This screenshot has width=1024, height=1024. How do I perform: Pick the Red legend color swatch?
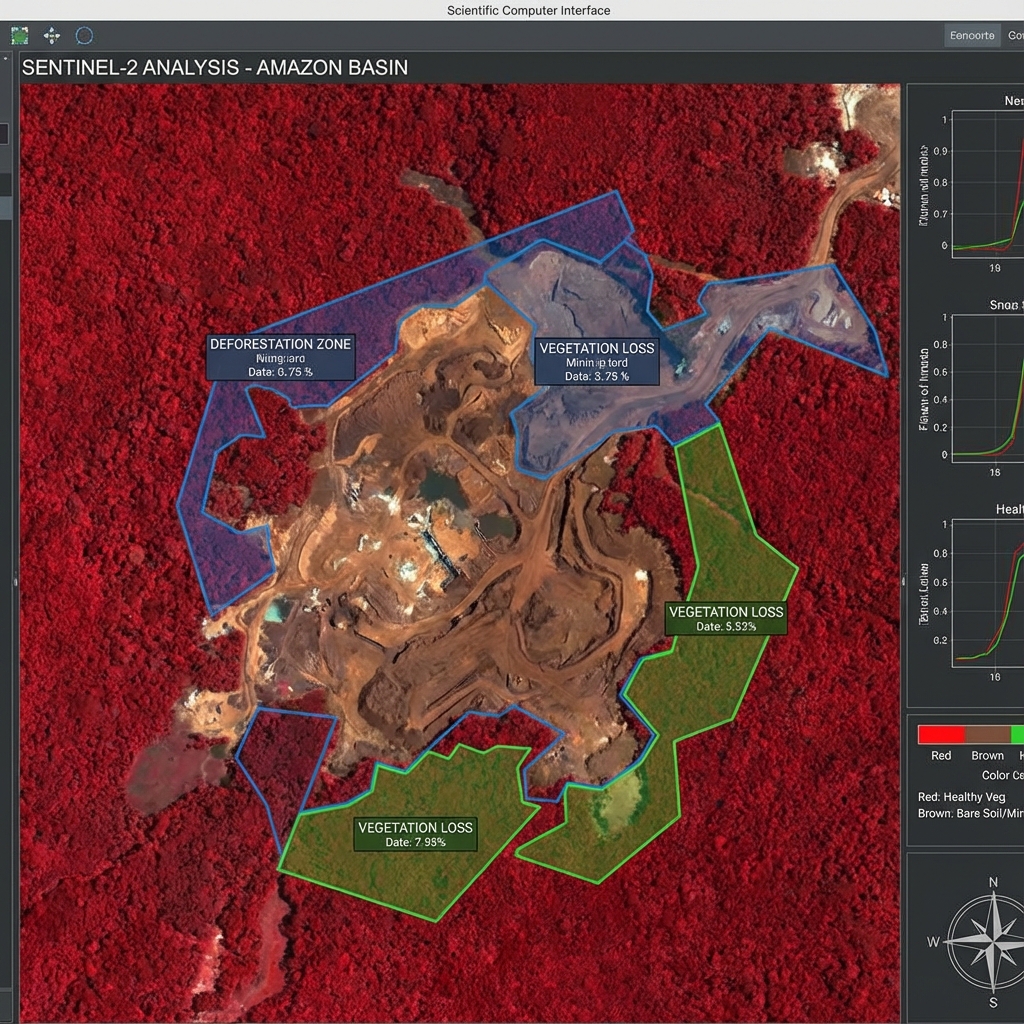coord(941,735)
